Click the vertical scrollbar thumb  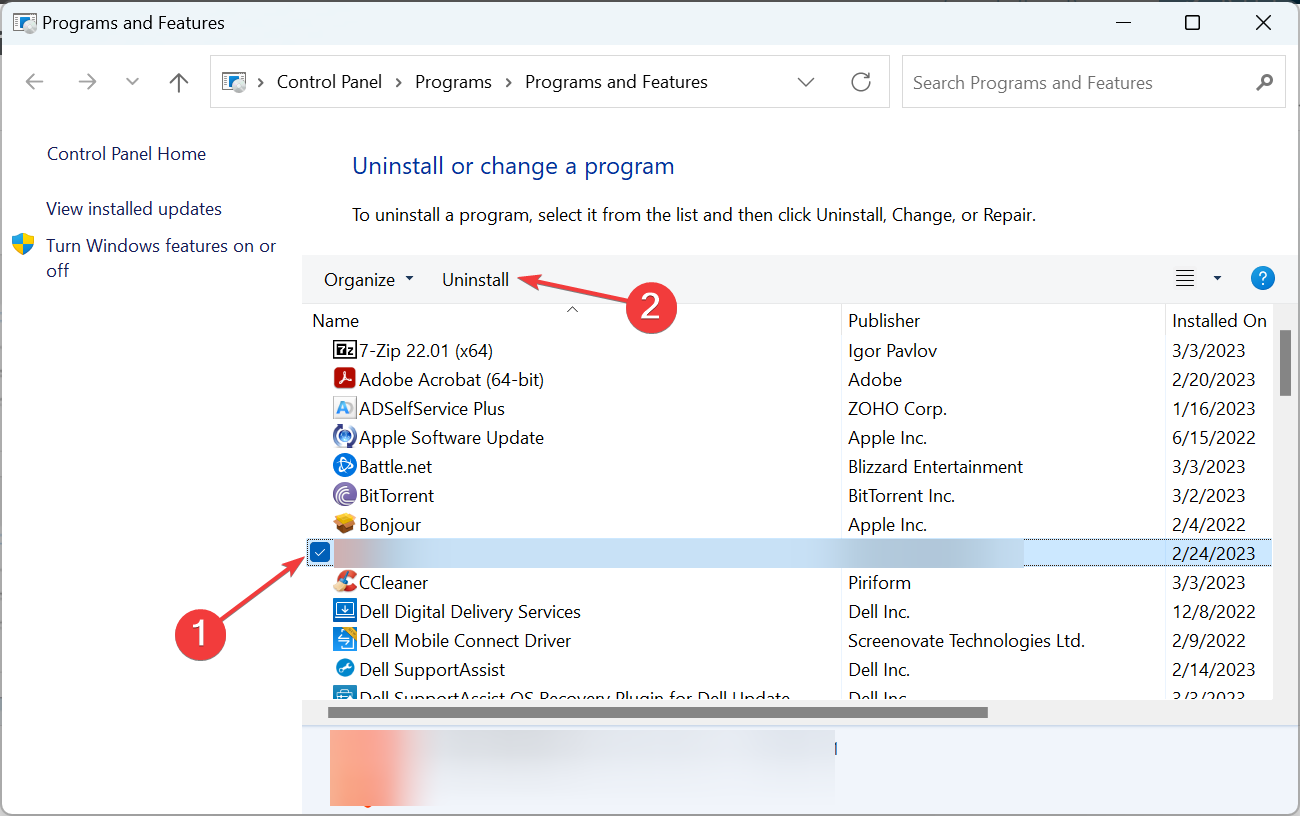pyautogui.click(x=1286, y=364)
